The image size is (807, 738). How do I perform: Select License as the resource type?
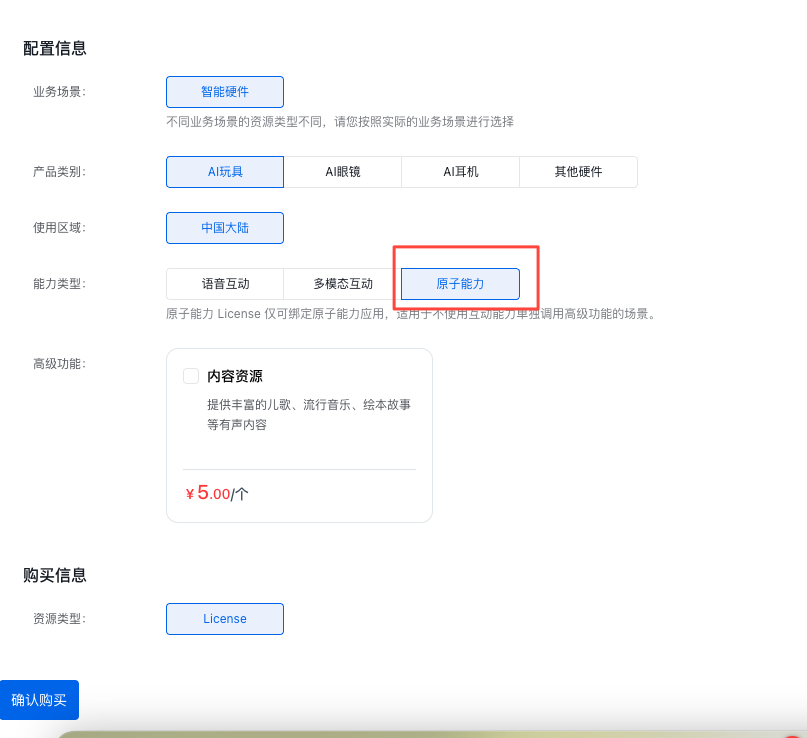pos(225,619)
